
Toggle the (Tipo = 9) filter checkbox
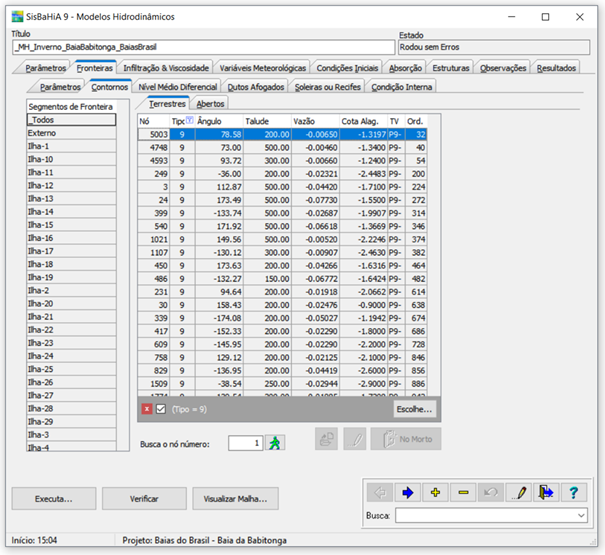(161, 409)
